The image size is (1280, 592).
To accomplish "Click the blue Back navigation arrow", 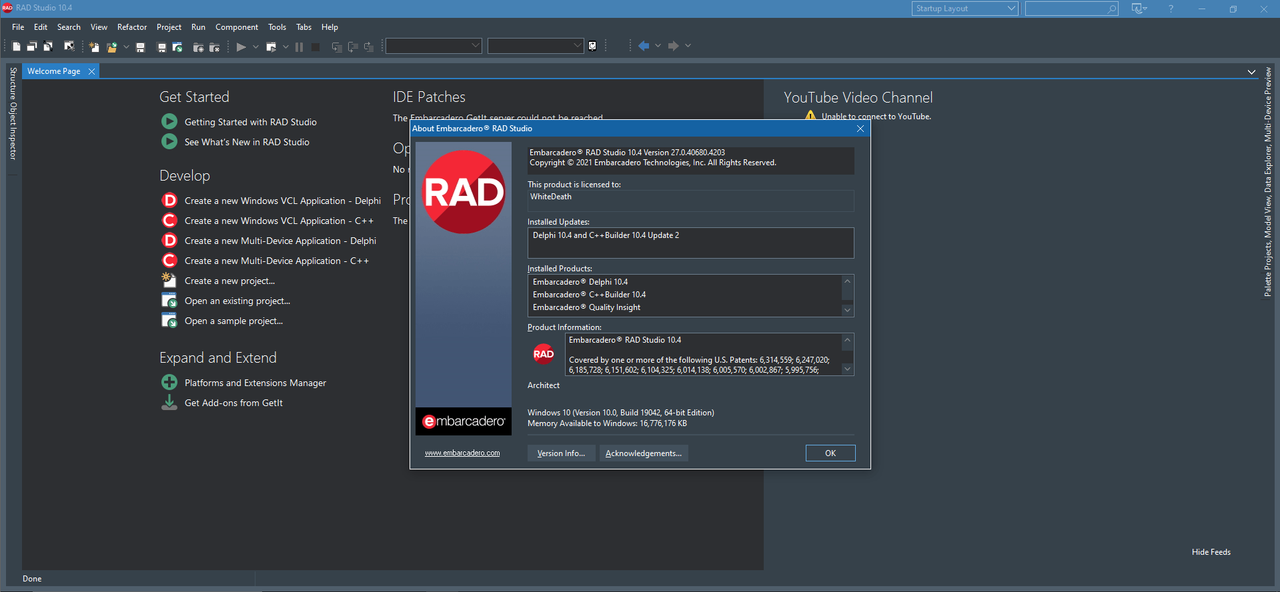I will [x=644, y=46].
